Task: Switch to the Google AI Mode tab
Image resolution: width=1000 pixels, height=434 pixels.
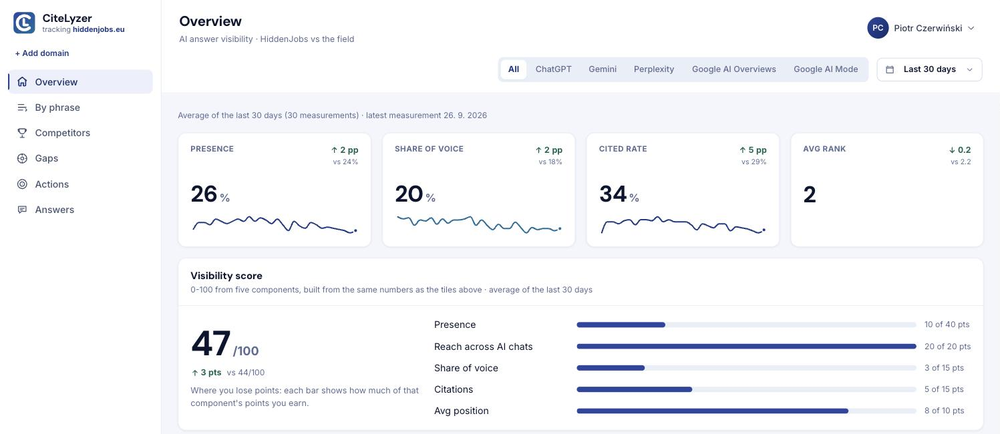Action: (826, 69)
